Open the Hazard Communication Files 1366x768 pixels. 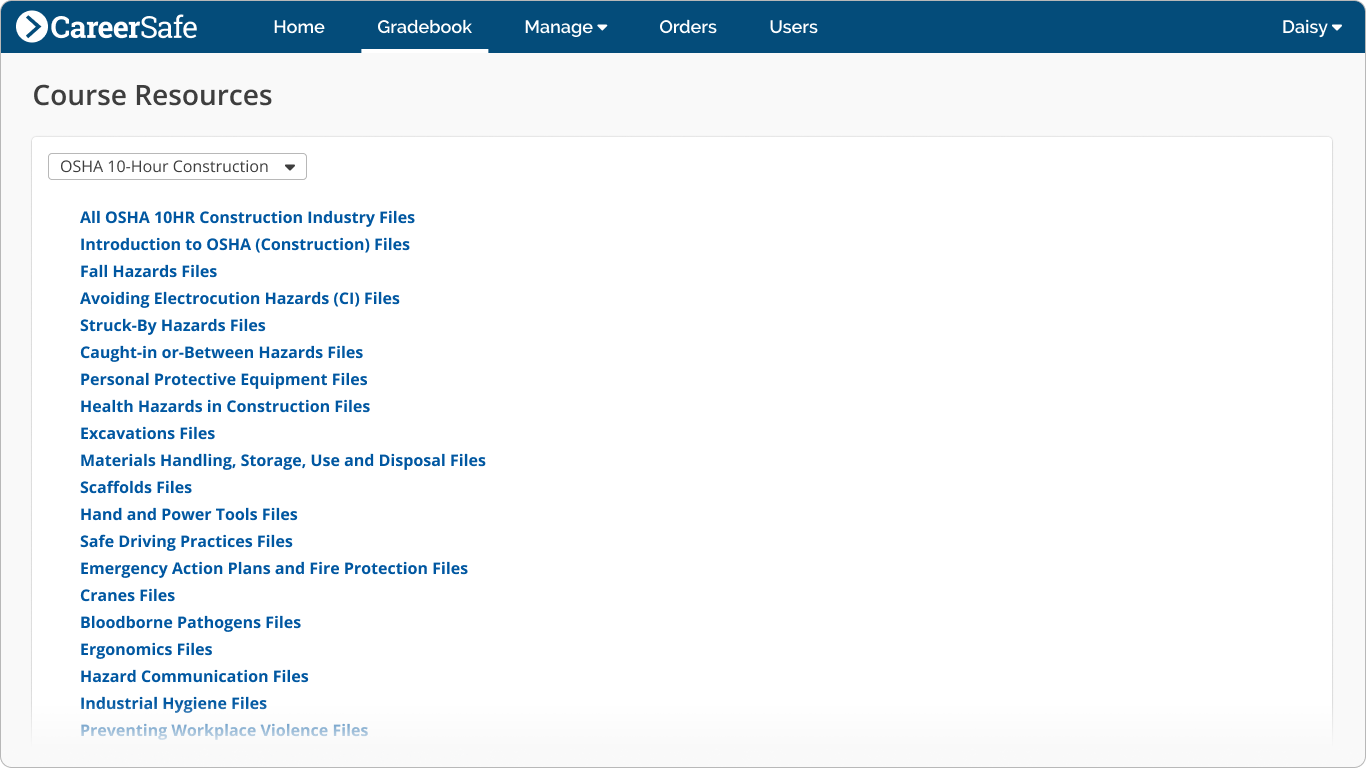(194, 676)
